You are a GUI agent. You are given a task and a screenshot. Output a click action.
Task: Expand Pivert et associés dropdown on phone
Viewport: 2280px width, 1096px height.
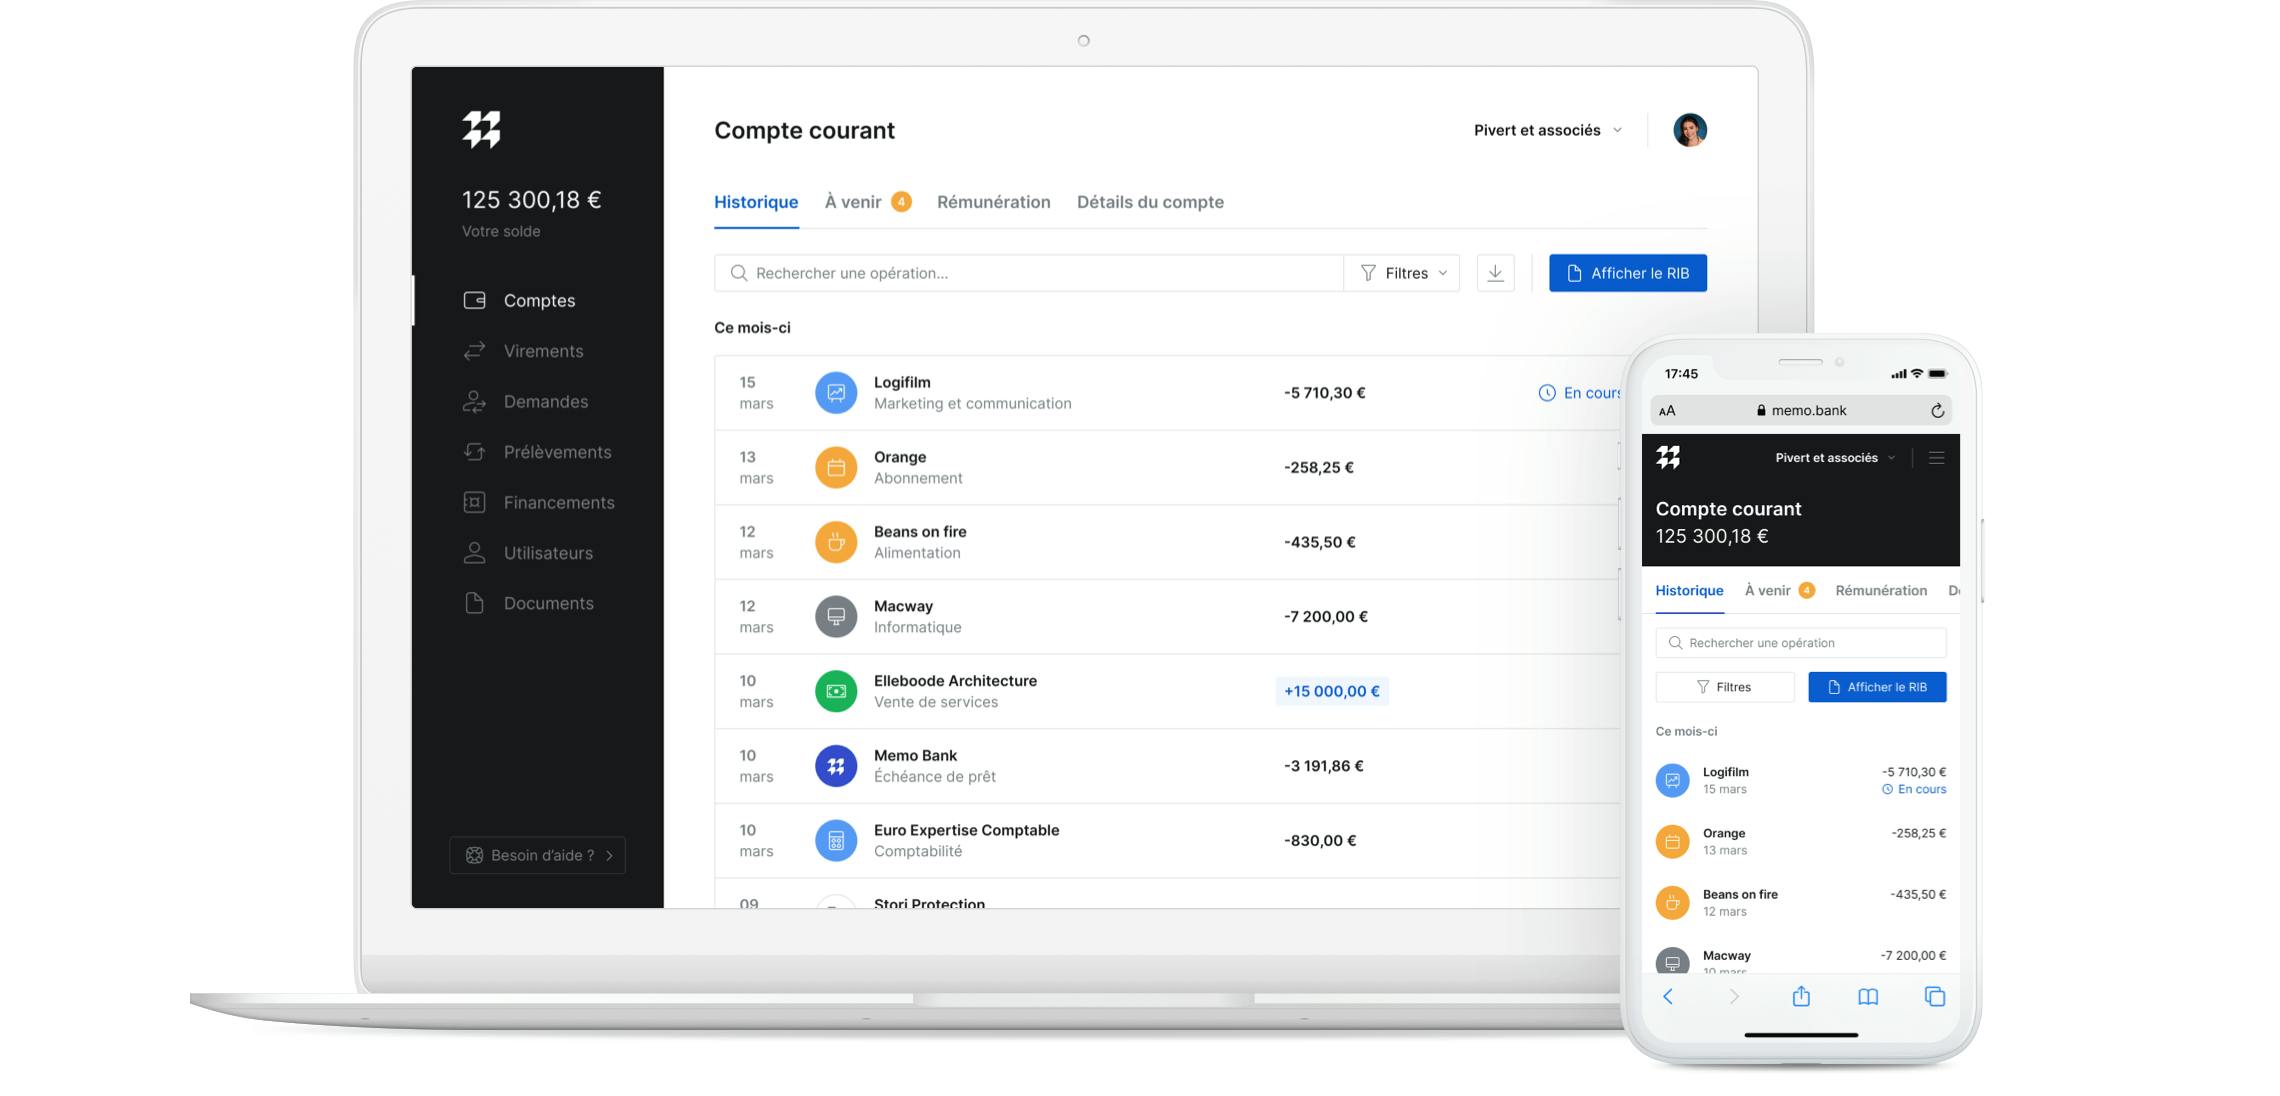point(1835,458)
